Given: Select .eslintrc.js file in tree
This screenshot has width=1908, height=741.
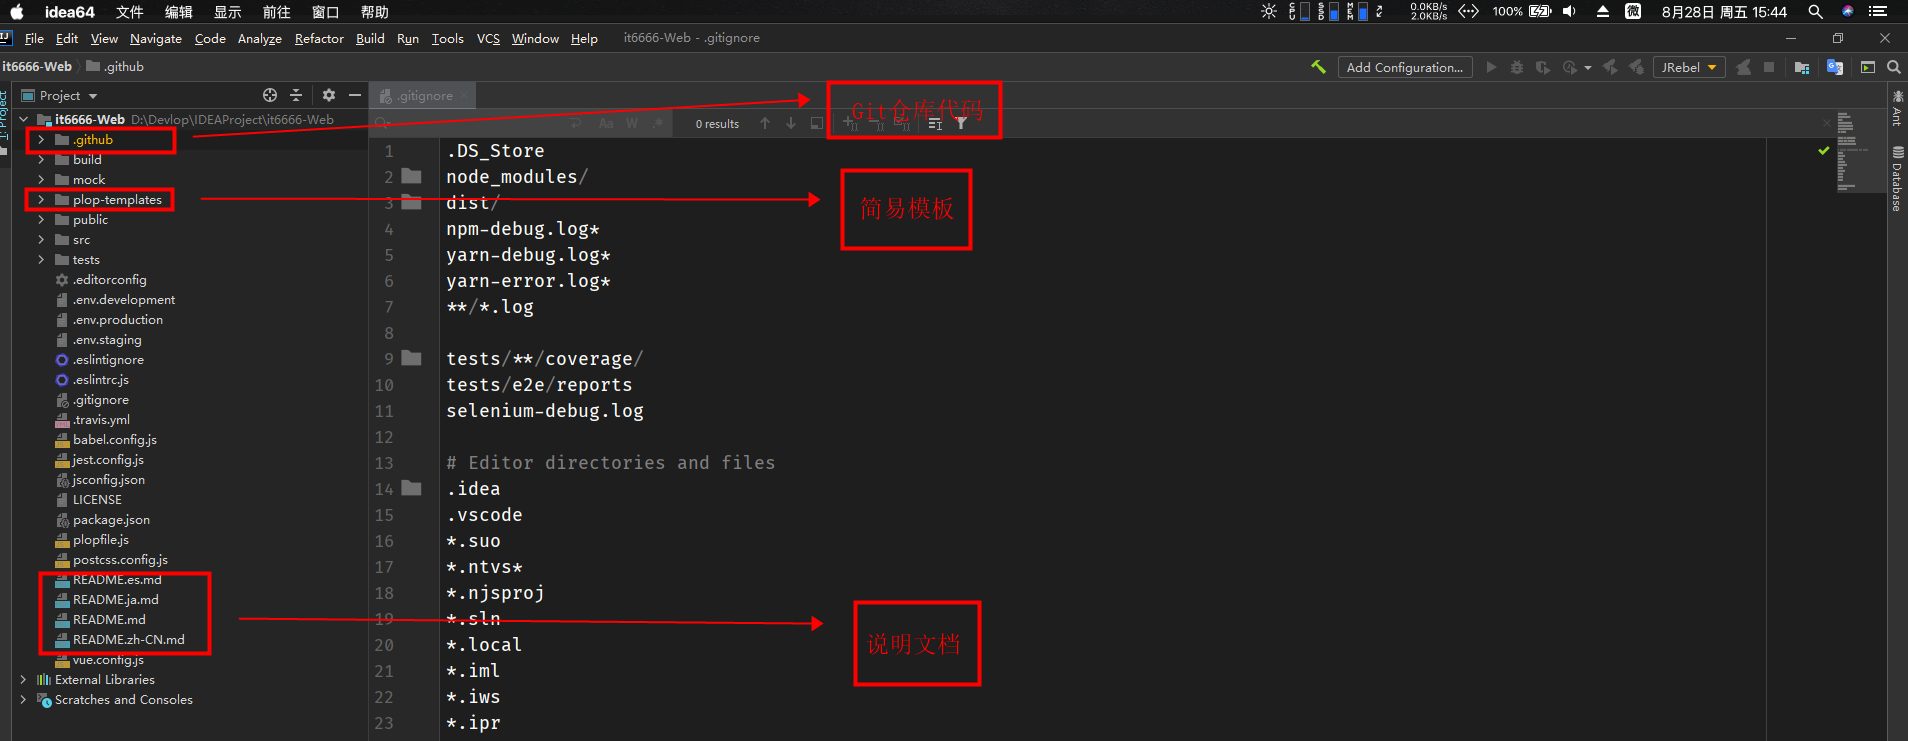Looking at the screenshot, I should [x=100, y=380].
